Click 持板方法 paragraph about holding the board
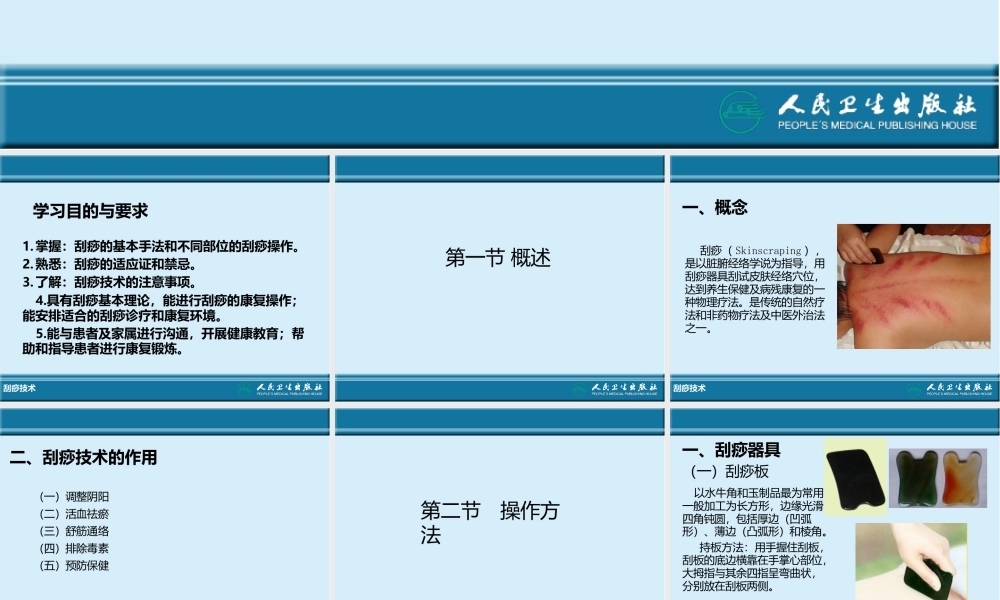 click(x=754, y=566)
